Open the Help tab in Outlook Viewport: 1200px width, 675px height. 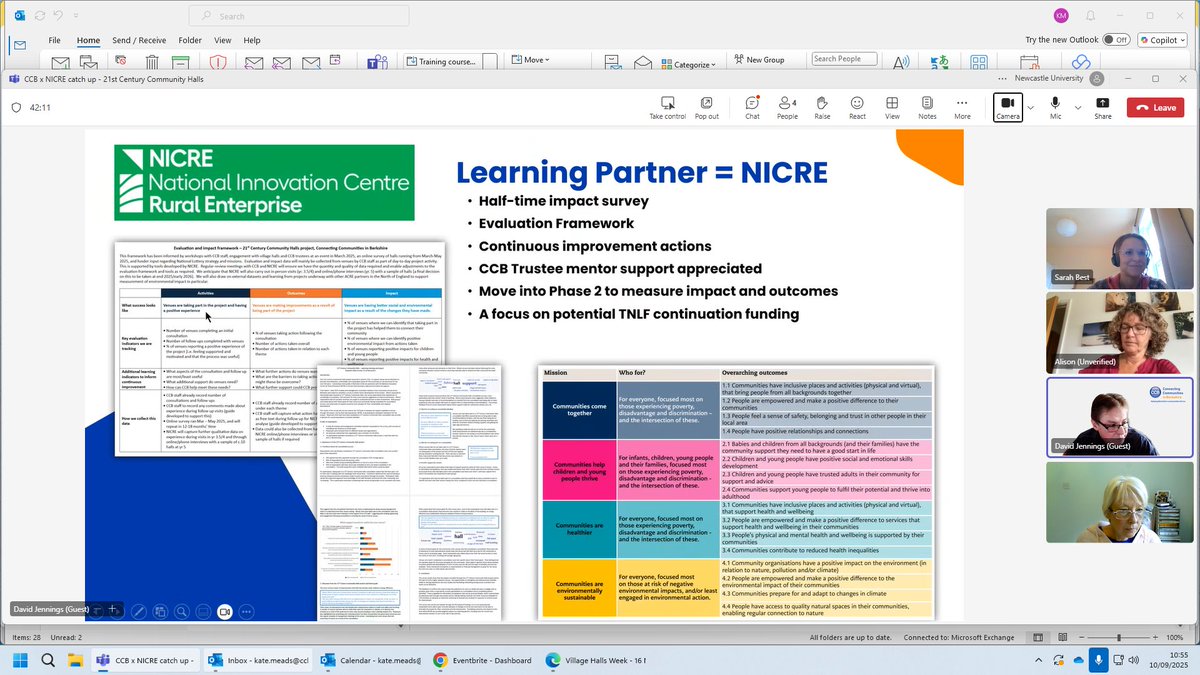[x=251, y=40]
